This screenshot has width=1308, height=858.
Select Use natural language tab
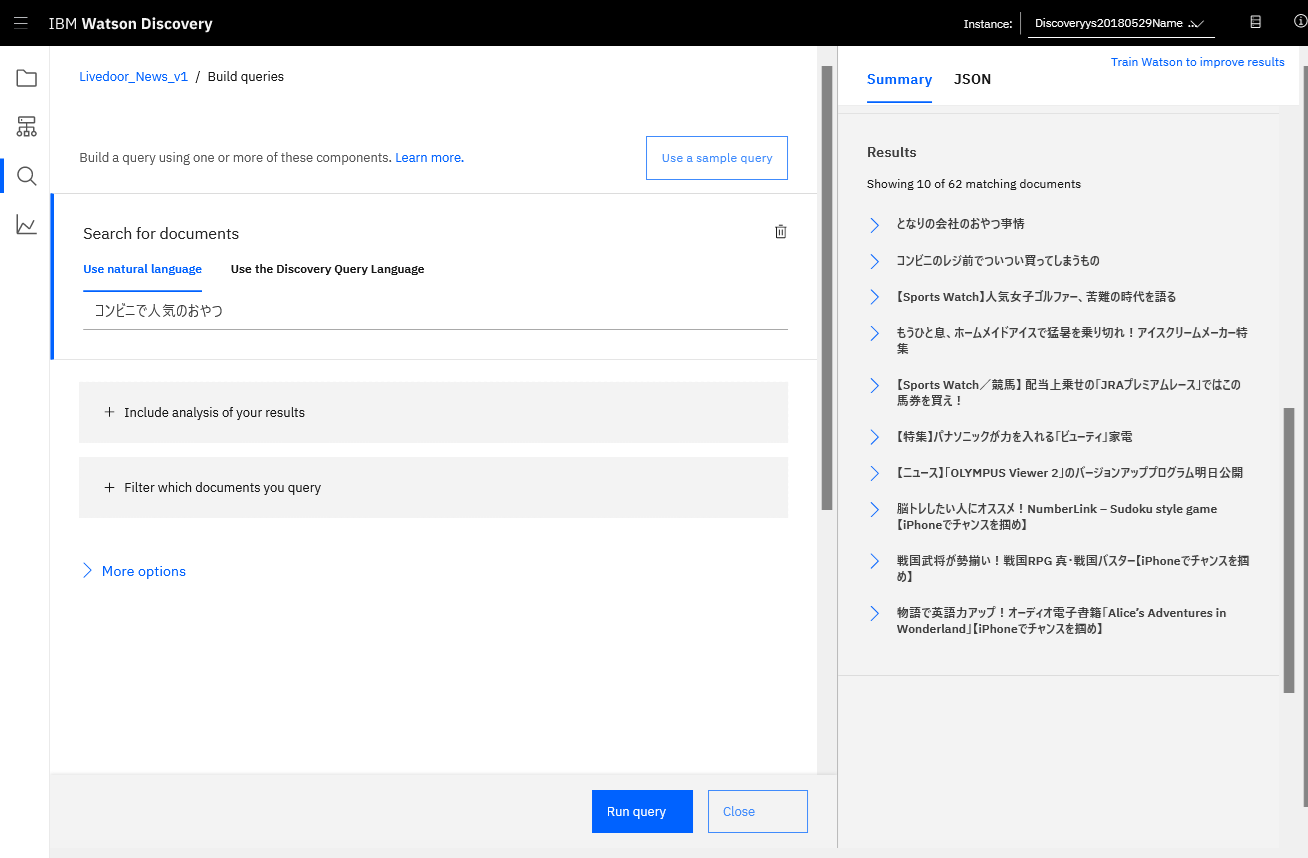[142, 269]
